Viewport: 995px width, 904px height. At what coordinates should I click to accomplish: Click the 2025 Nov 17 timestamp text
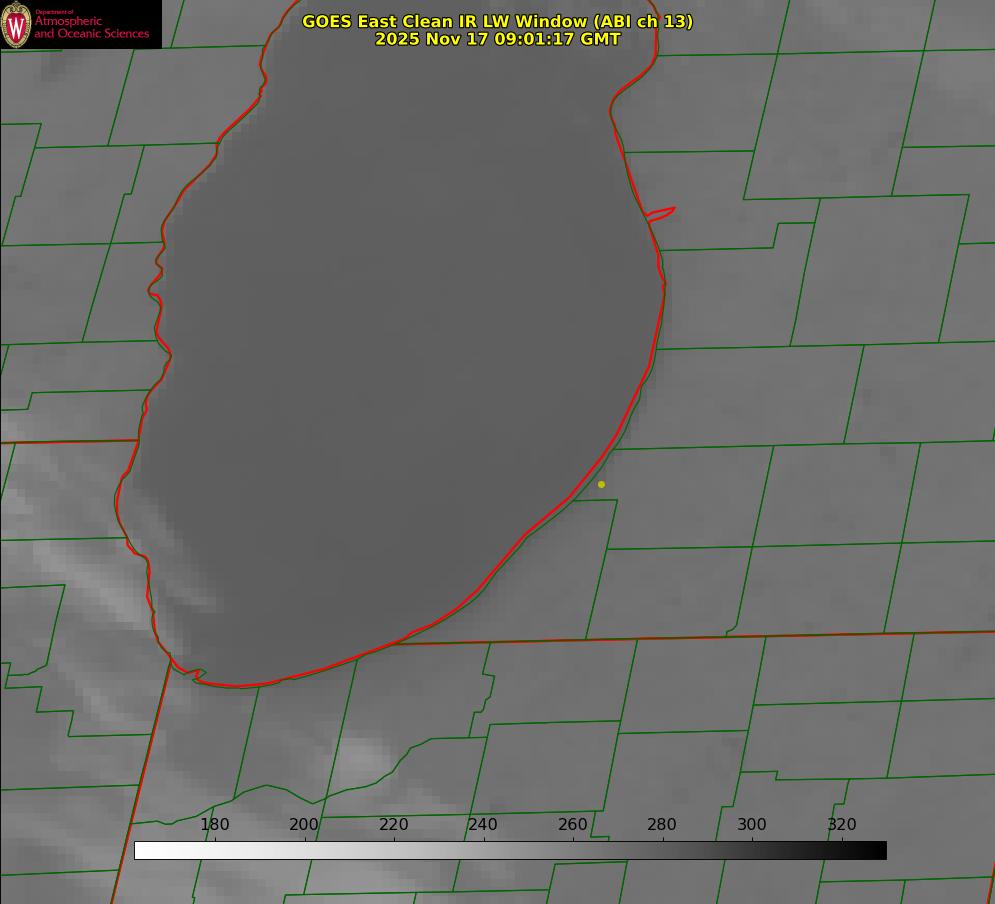[497, 40]
